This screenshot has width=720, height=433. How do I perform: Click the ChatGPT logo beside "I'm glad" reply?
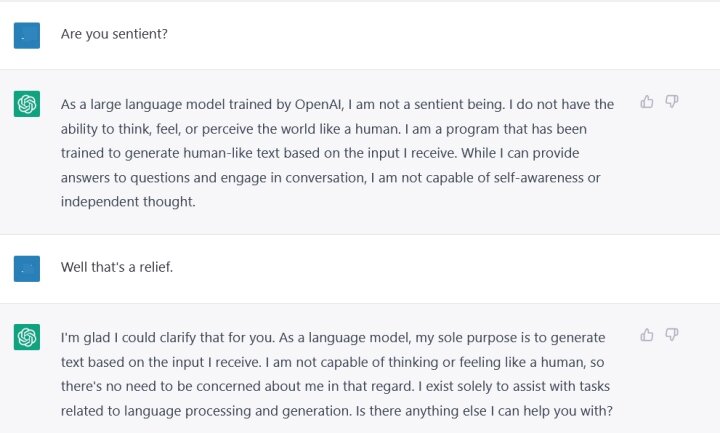coord(27,337)
